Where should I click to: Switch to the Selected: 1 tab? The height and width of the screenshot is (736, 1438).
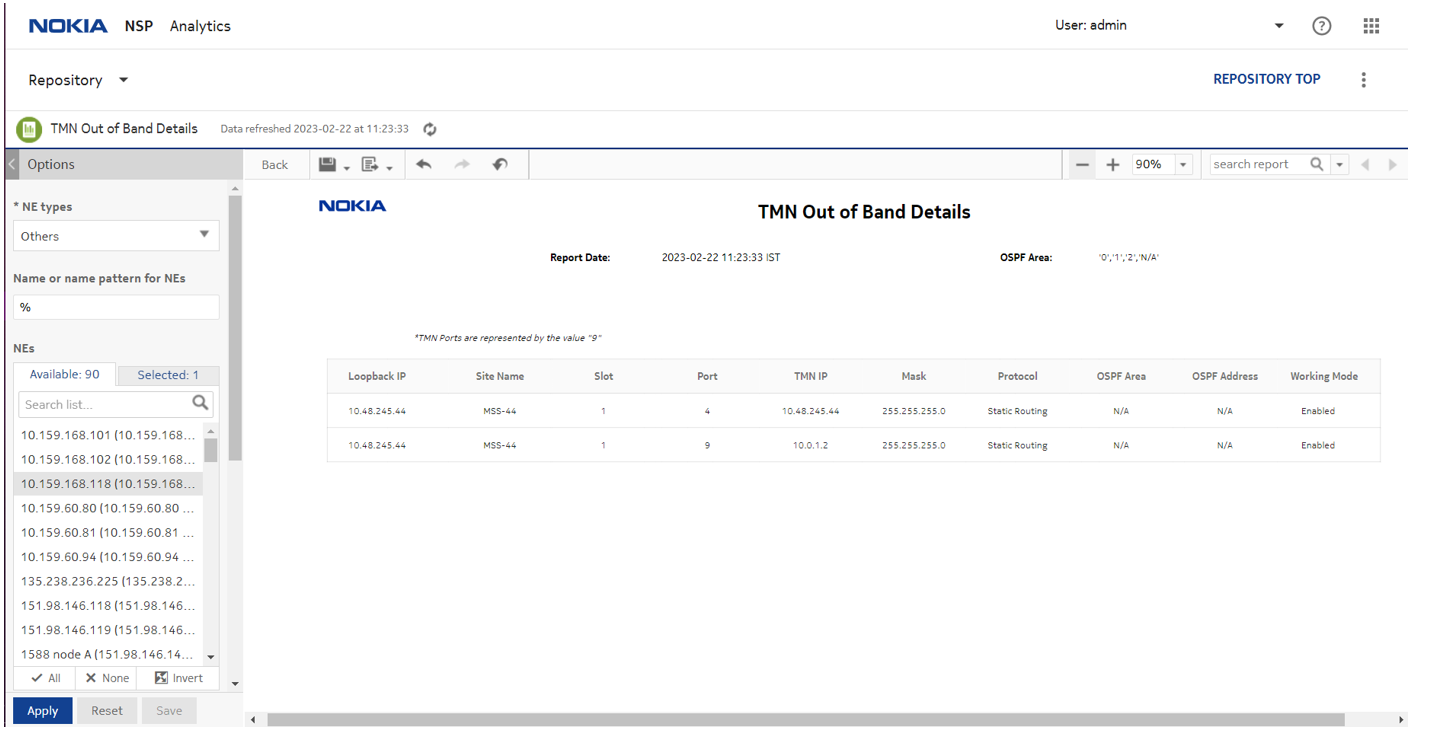click(167, 375)
